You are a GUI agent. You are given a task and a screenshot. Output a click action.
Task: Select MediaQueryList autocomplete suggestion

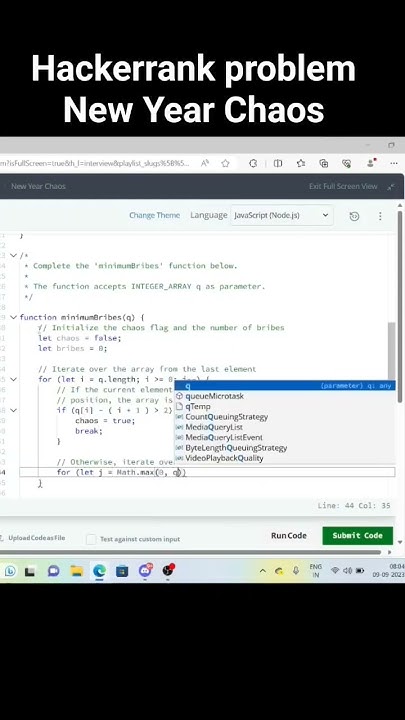(x=285, y=427)
